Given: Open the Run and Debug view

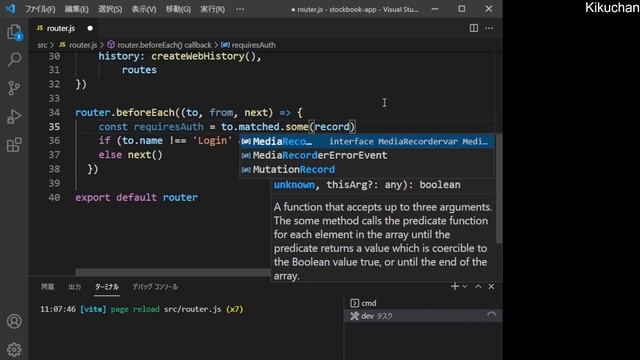Looking at the screenshot, I should click(14, 116).
